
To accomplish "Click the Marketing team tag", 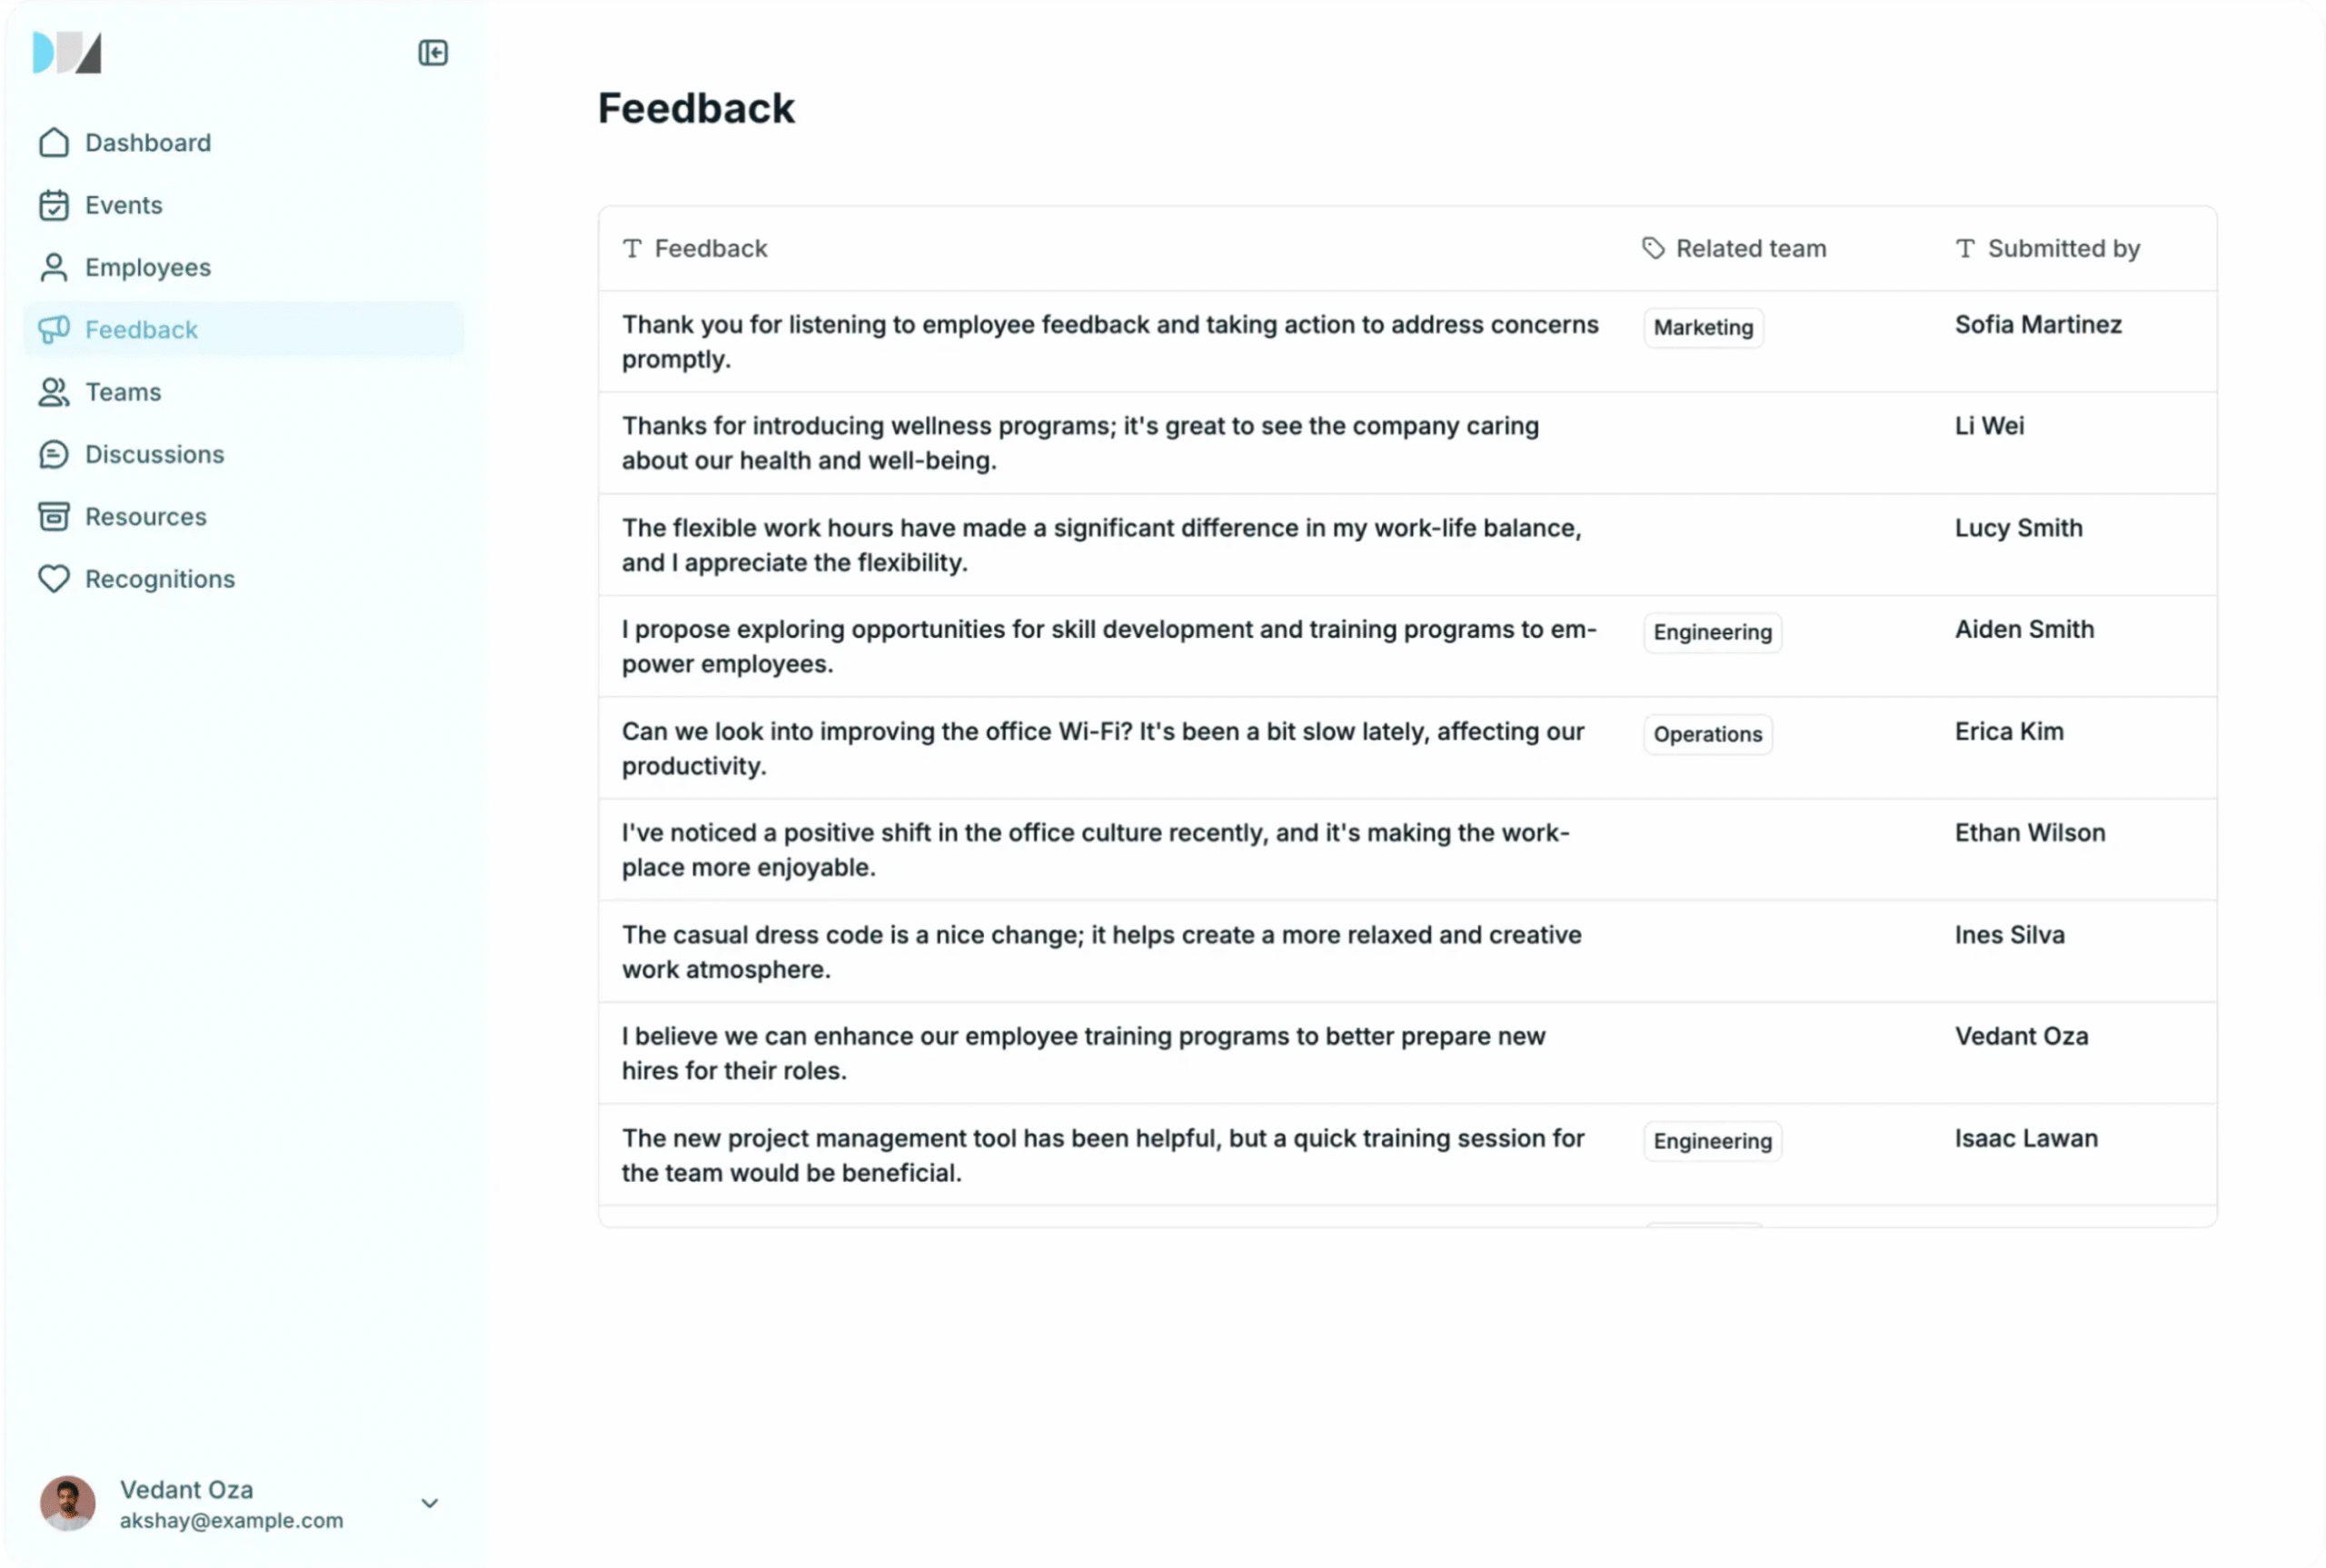I will point(1702,328).
